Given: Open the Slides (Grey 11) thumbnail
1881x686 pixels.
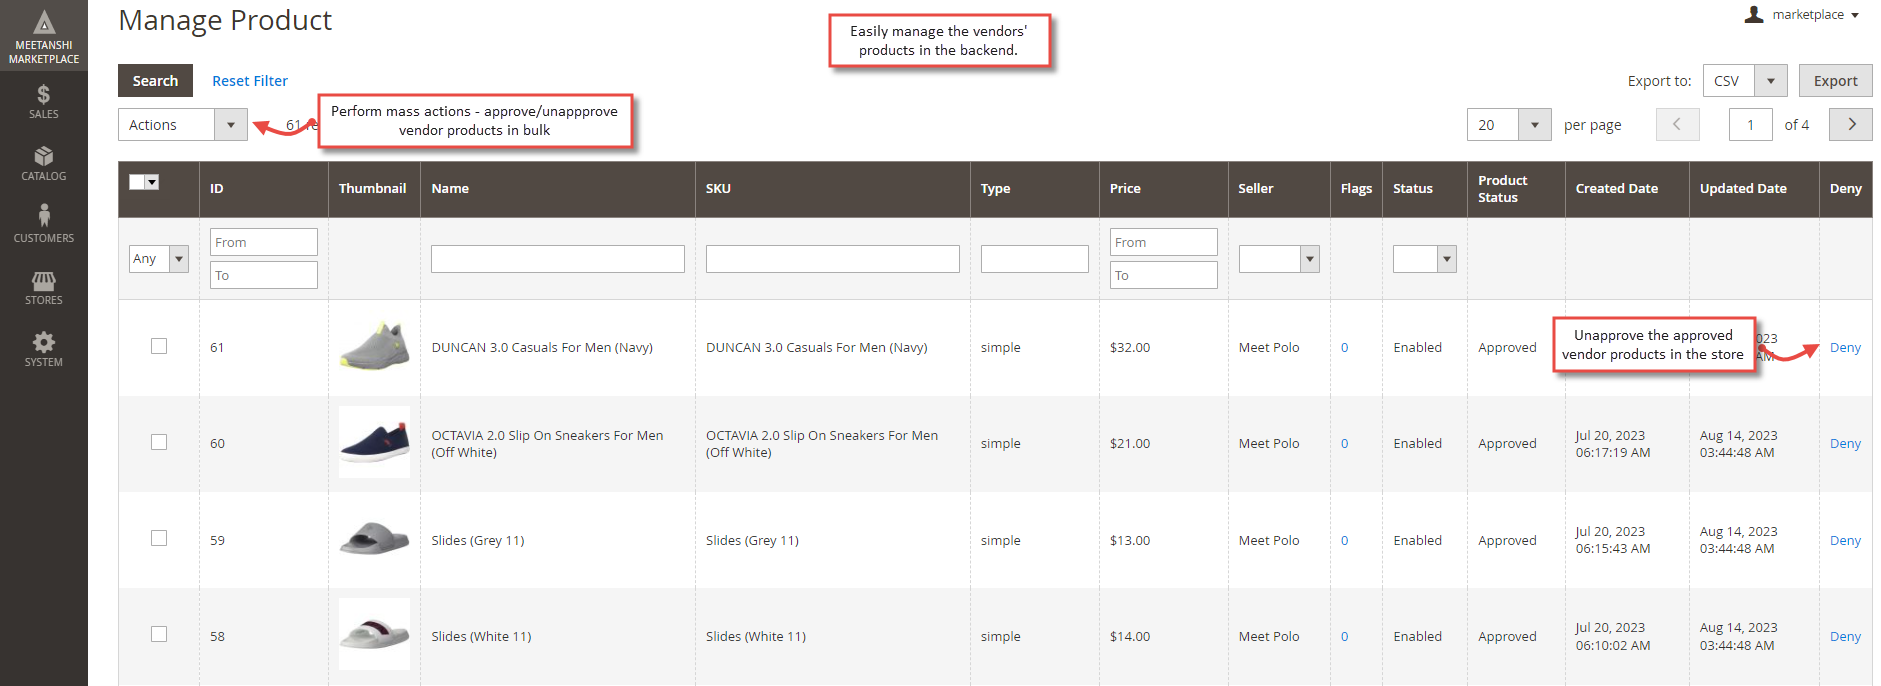Looking at the screenshot, I should click(x=375, y=539).
